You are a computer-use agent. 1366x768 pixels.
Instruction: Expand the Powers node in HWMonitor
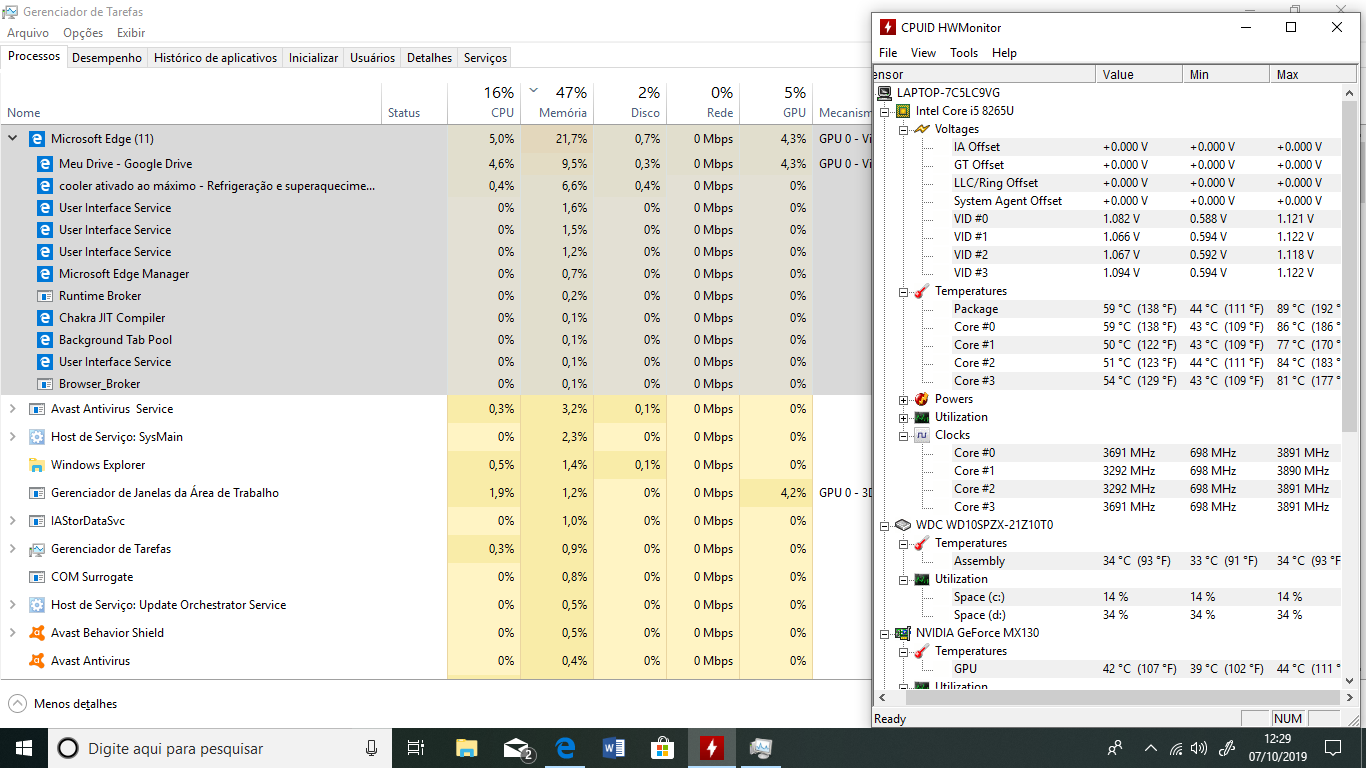(904, 399)
